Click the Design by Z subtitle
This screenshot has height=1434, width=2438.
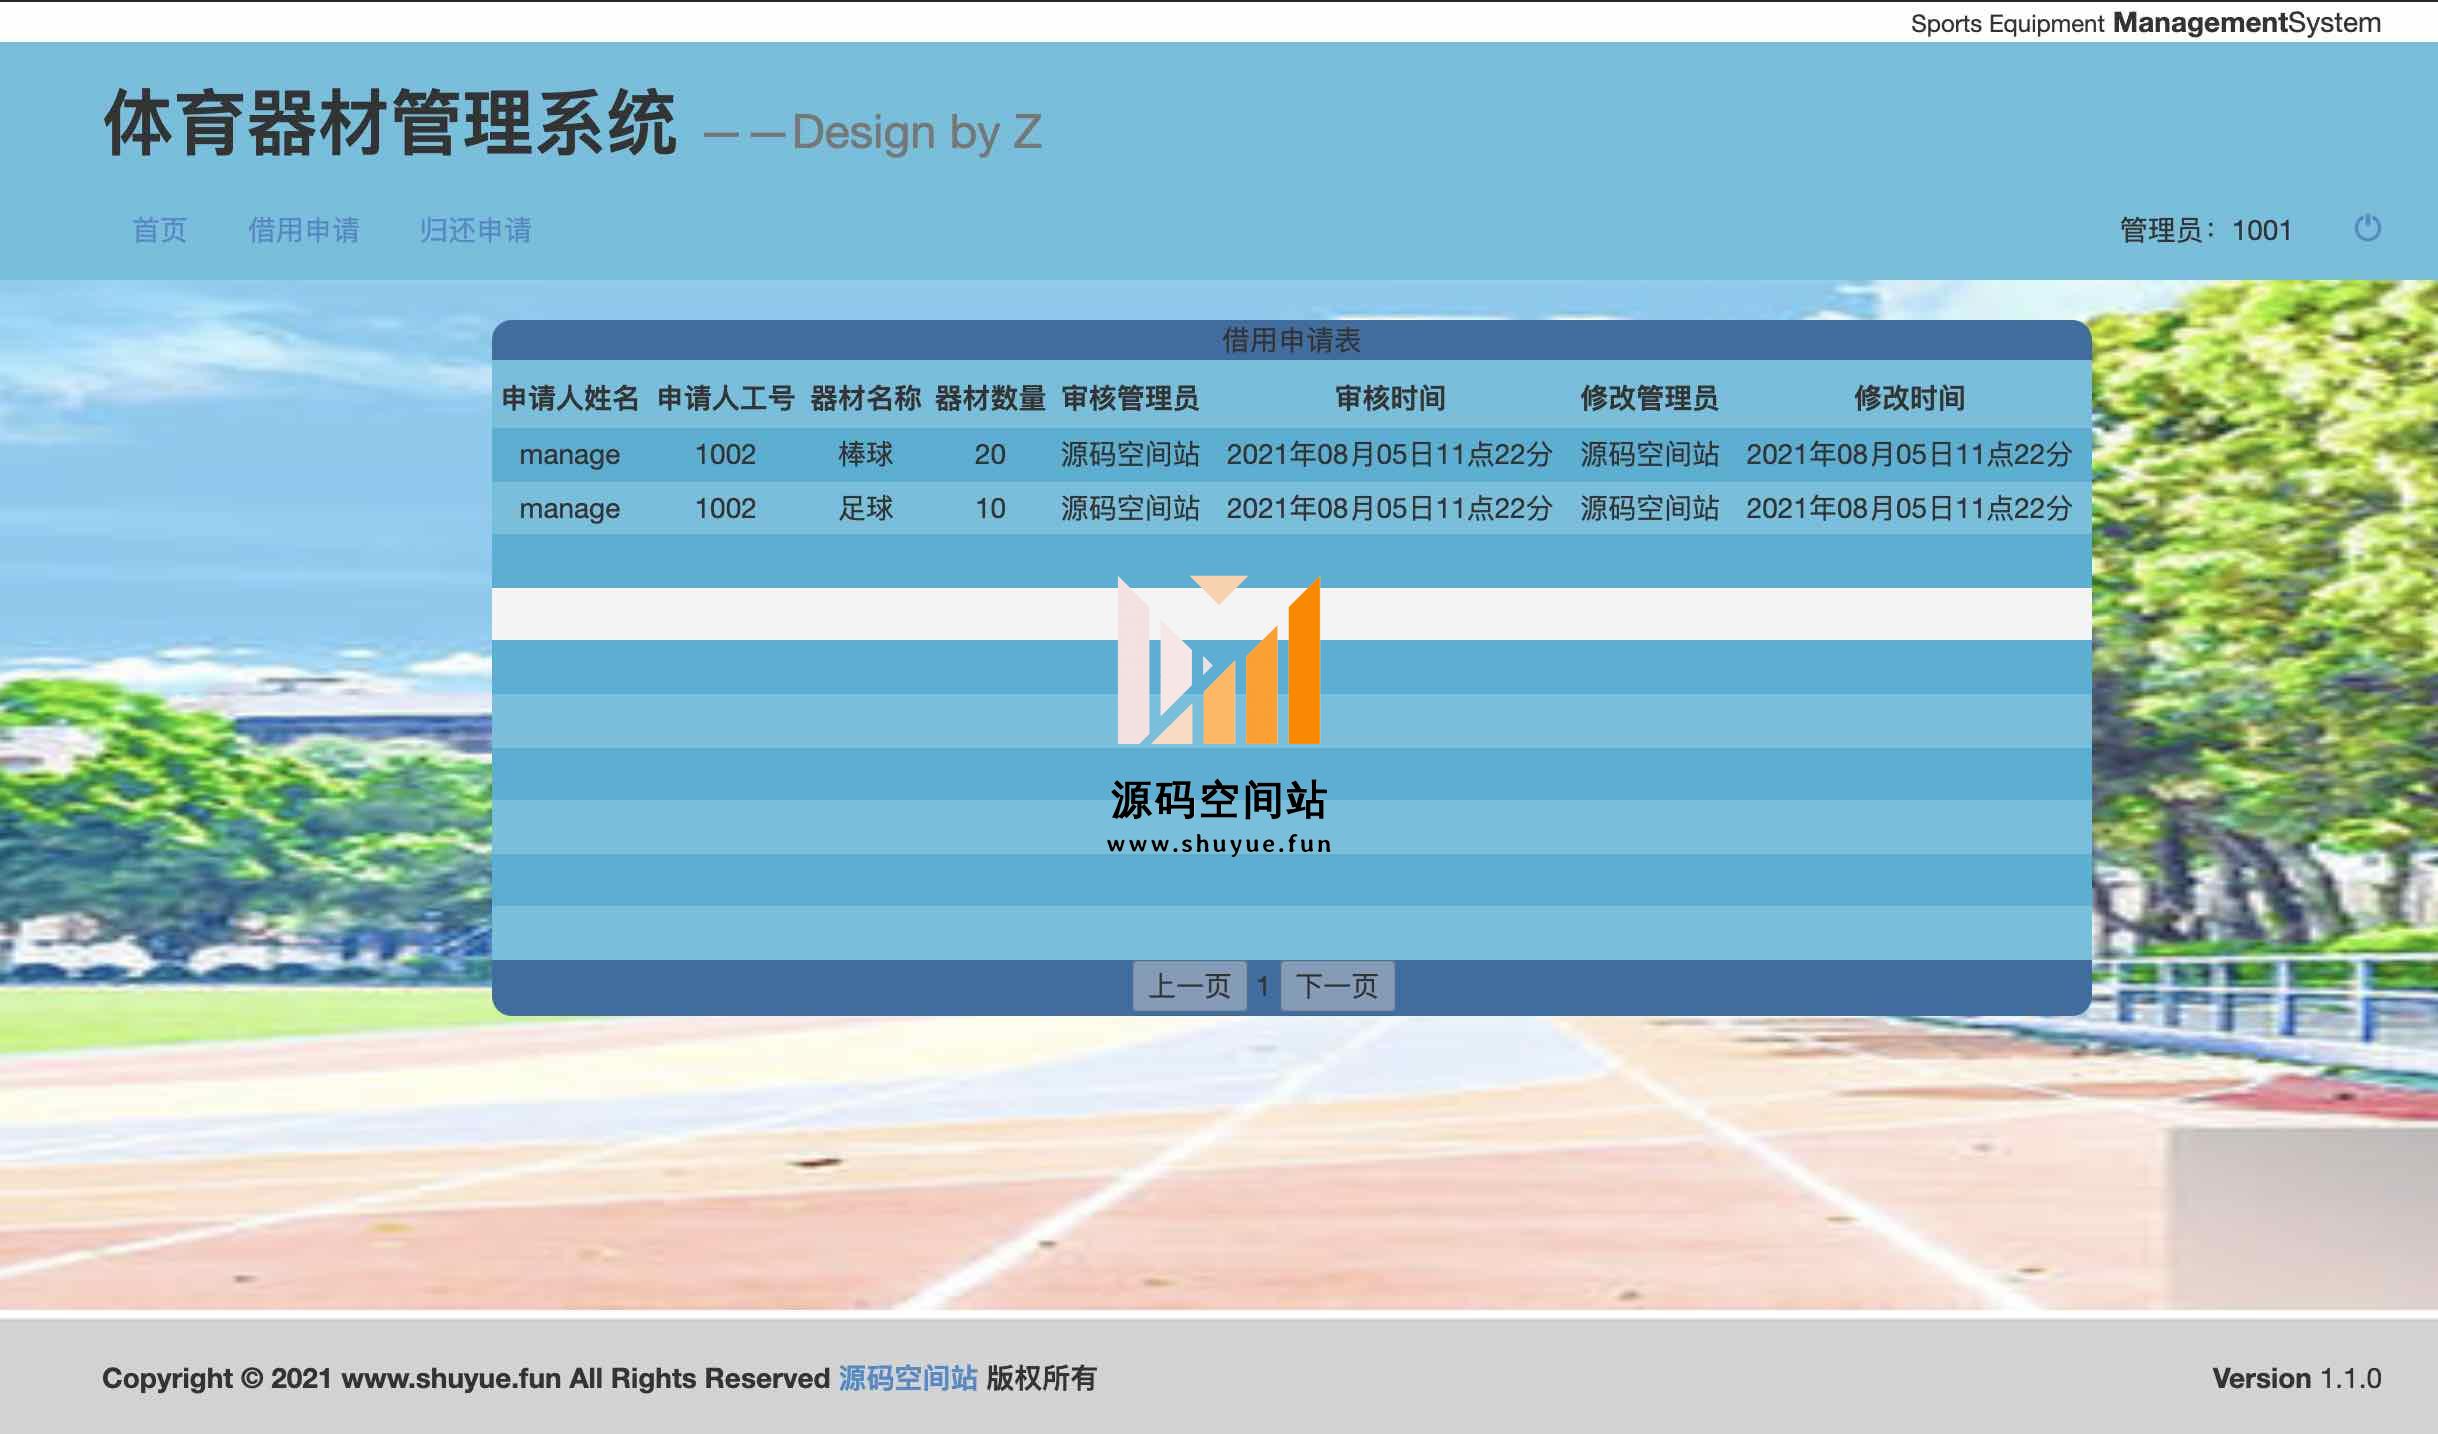917,132
